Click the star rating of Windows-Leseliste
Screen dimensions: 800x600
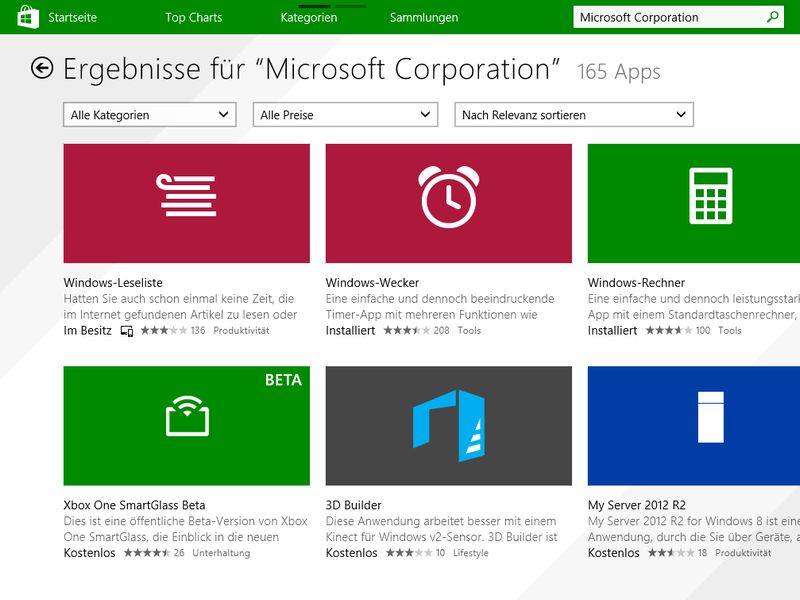point(164,331)
